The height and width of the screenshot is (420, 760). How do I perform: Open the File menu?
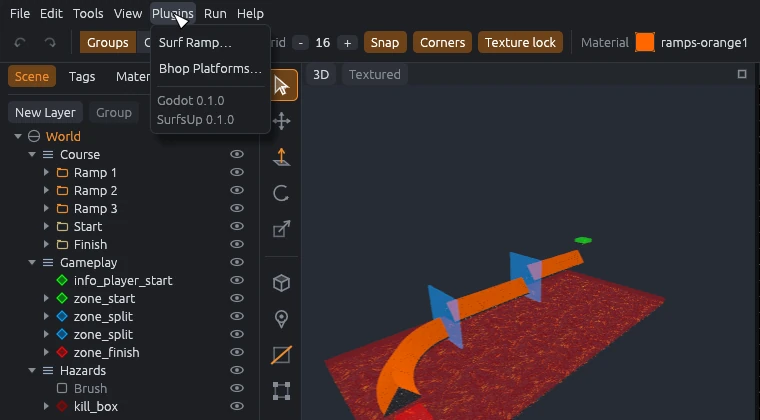[x=20, y=14]
